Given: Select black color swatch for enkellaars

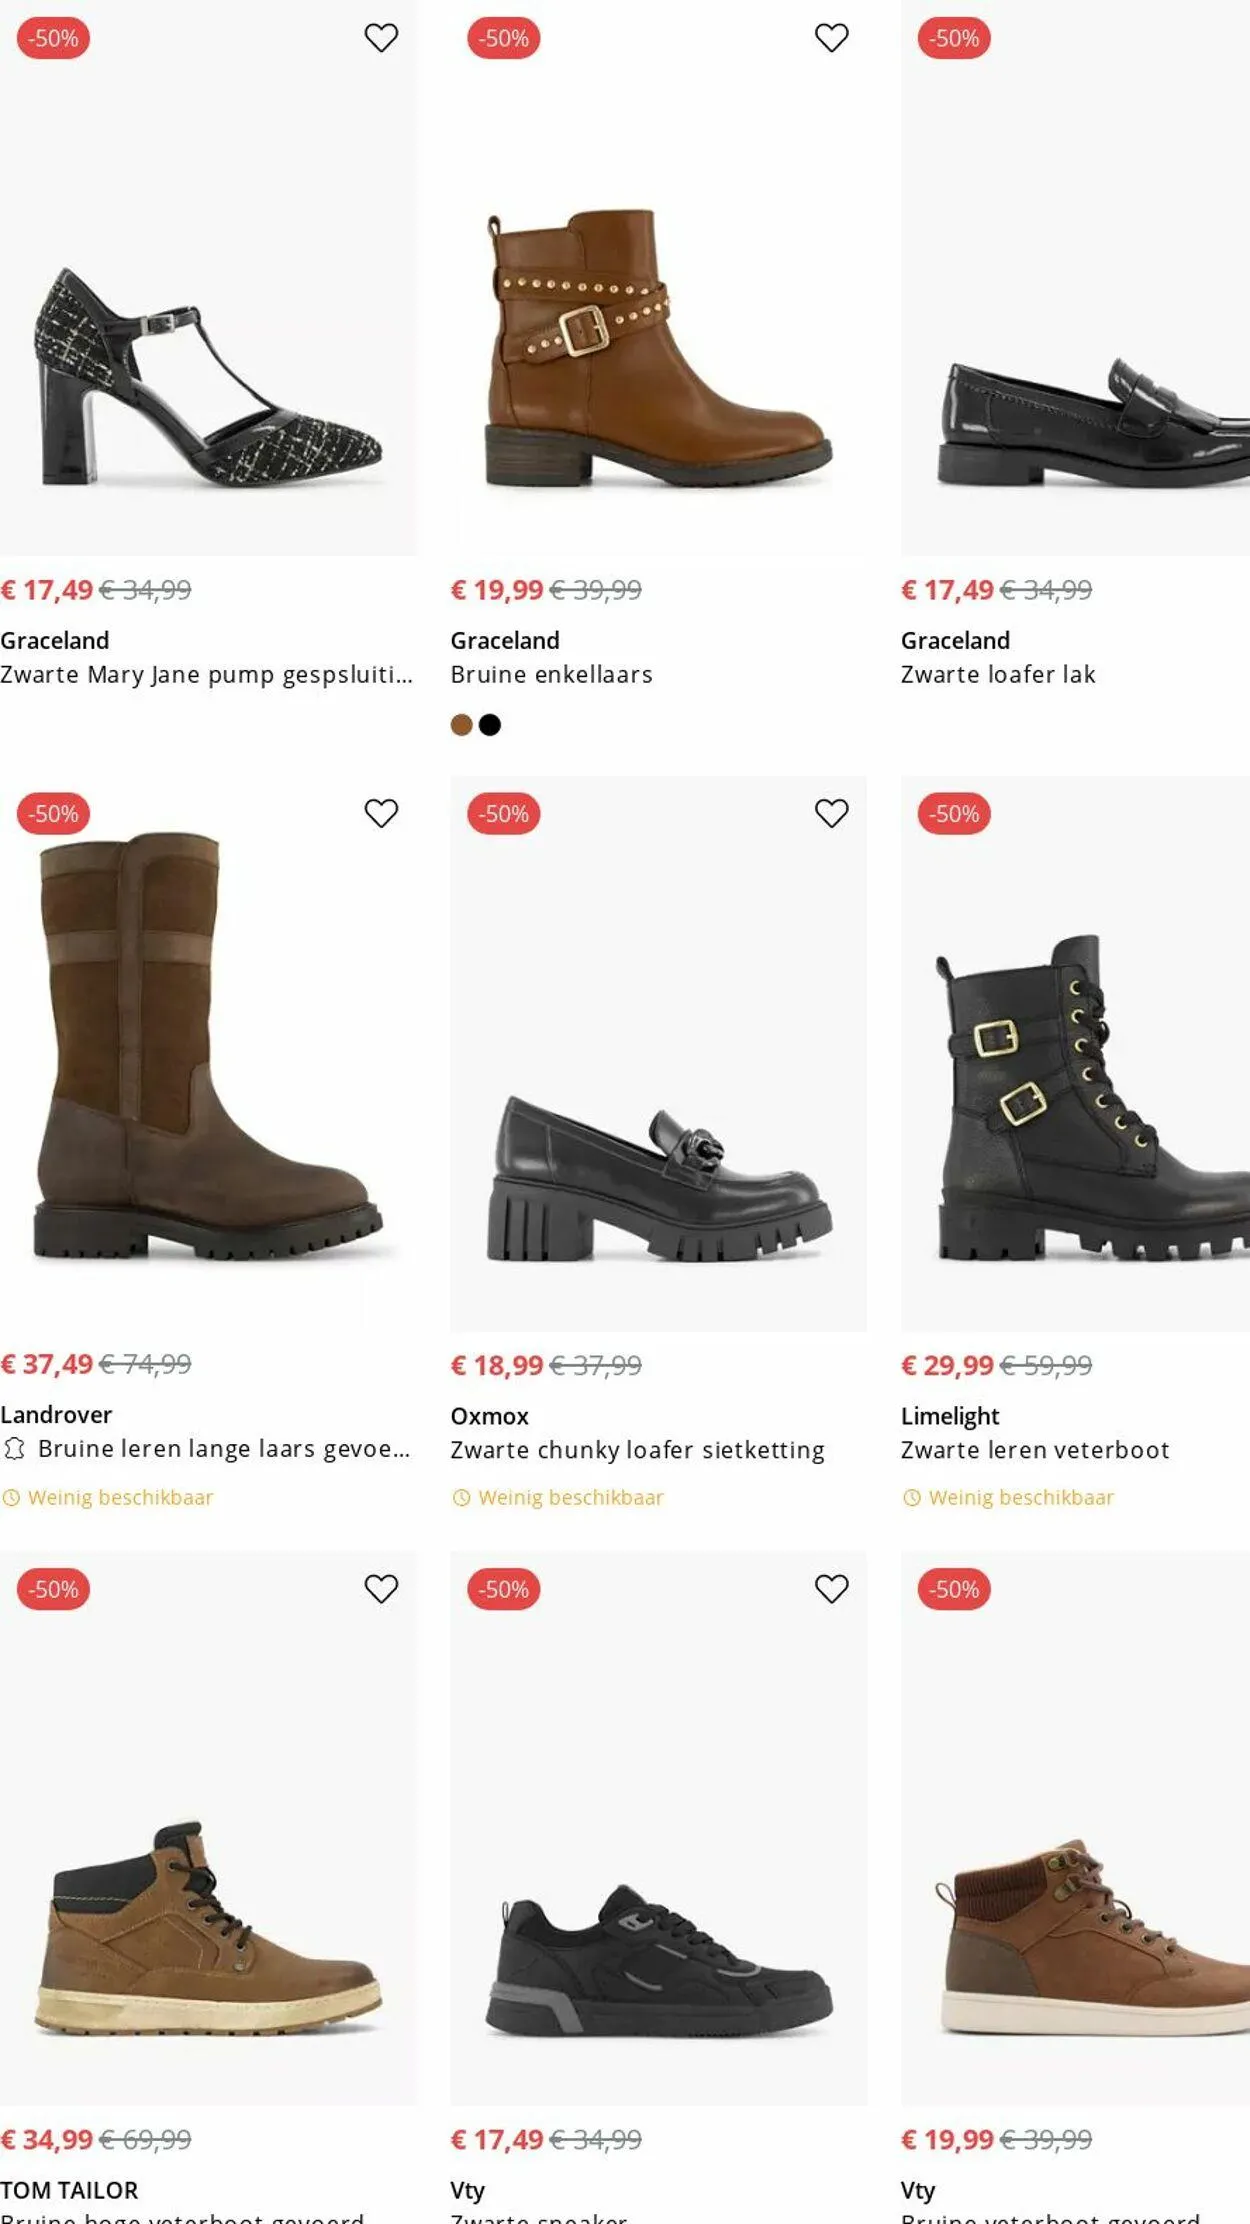Looking at the screenshot, I should pos(490,725).
